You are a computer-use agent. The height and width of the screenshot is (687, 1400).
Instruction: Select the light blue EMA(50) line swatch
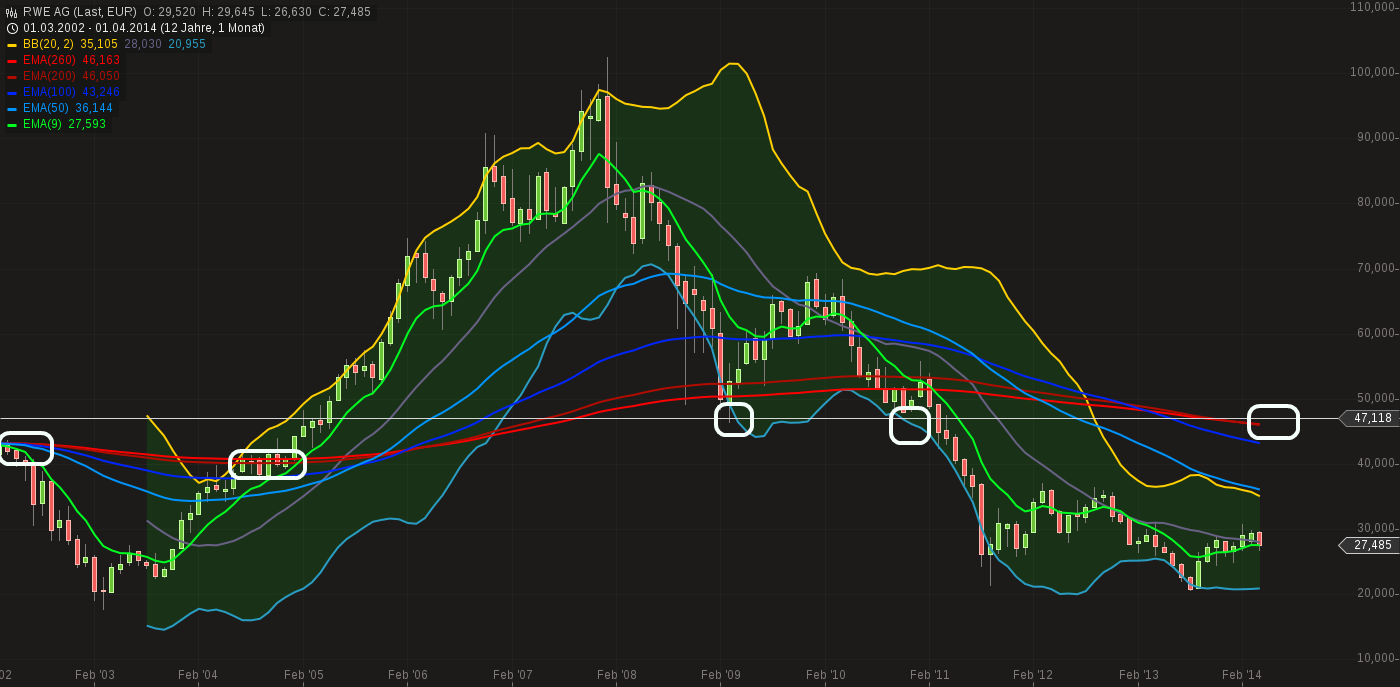pos(12,108)
